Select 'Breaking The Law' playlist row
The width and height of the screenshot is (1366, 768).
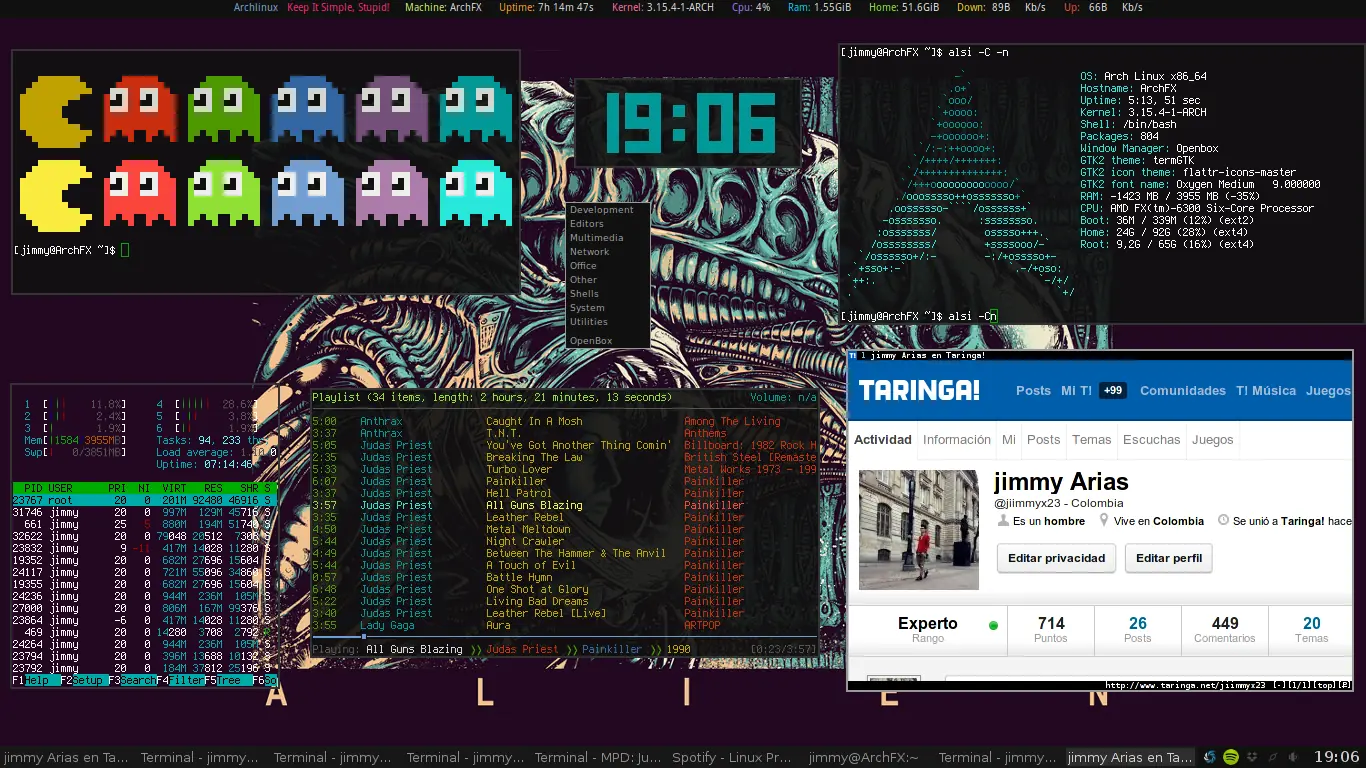point(564,457)
